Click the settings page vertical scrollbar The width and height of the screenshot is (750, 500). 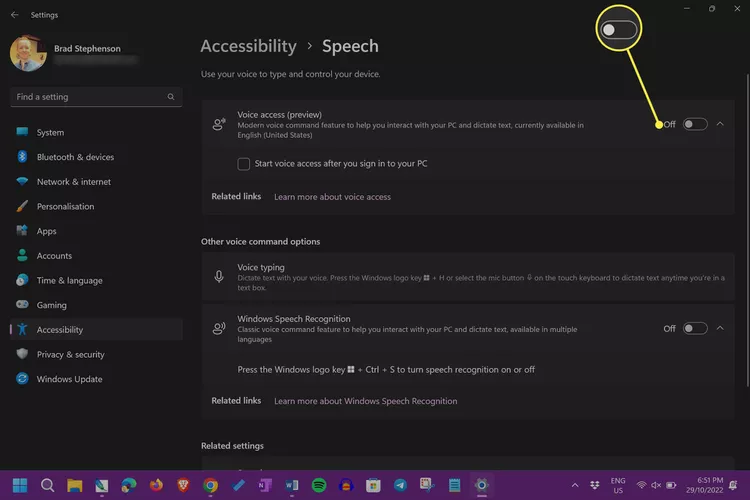[747, 230]
